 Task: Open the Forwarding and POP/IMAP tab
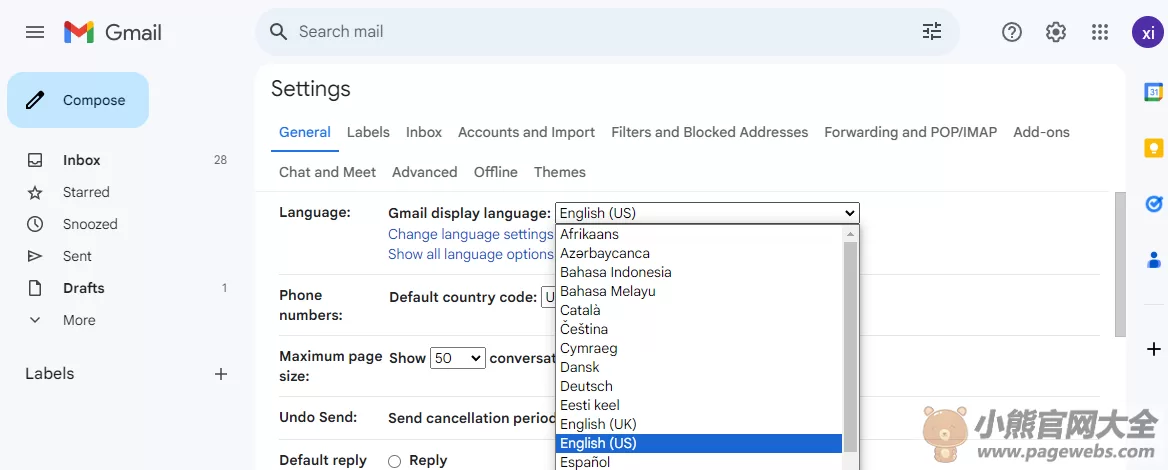click(x=910, y=133)
